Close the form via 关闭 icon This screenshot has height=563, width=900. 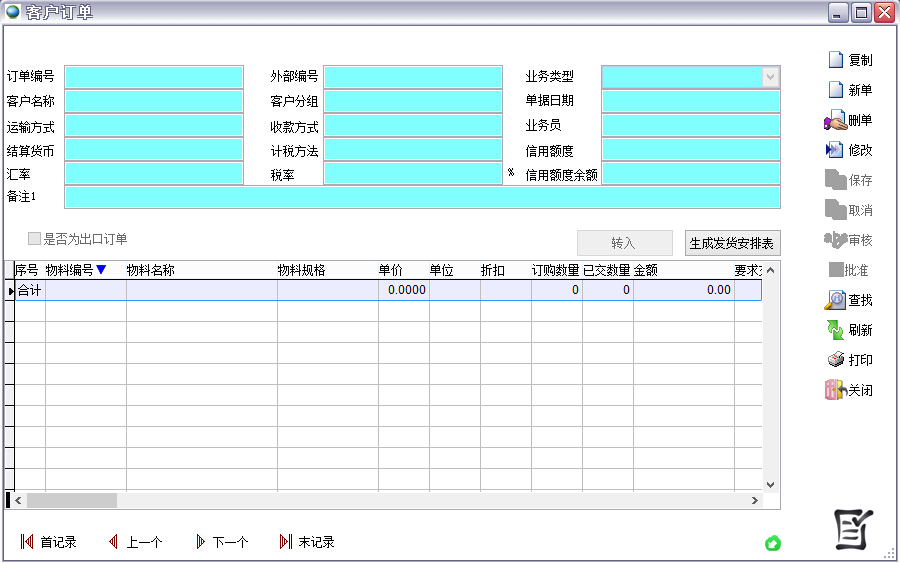tap(835, 390)
